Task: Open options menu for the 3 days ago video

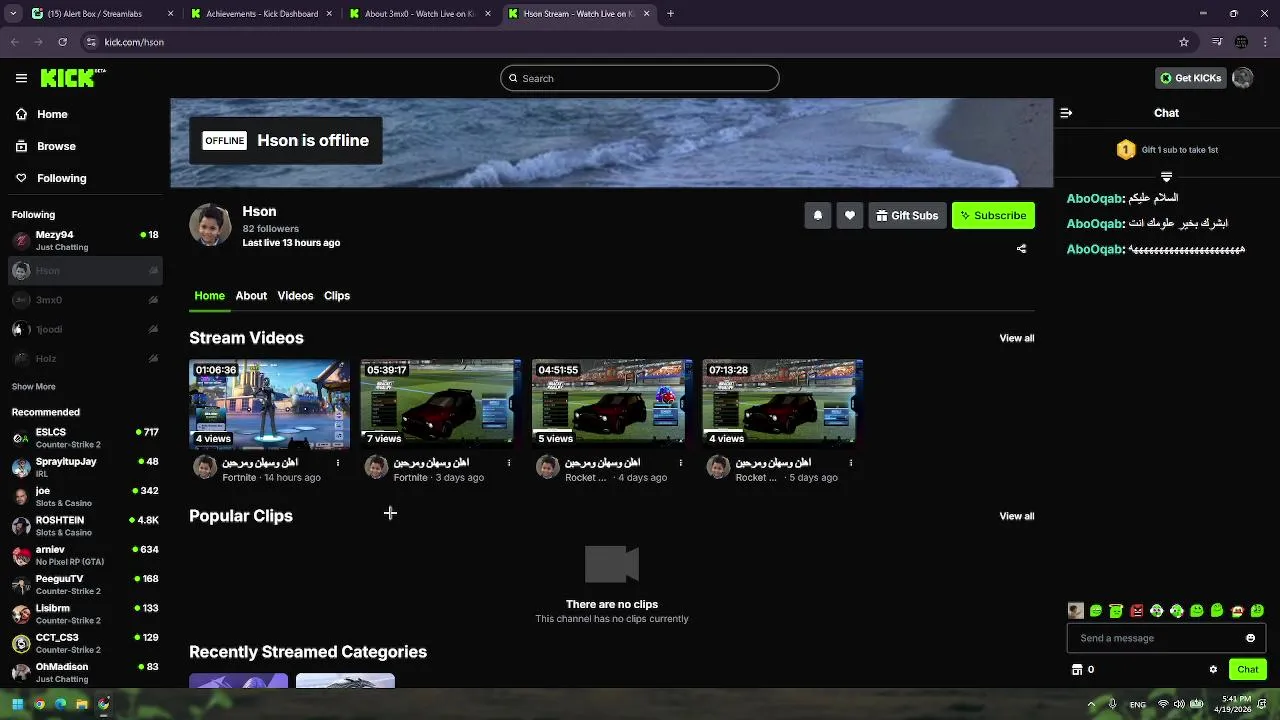Action: [509, 463]
